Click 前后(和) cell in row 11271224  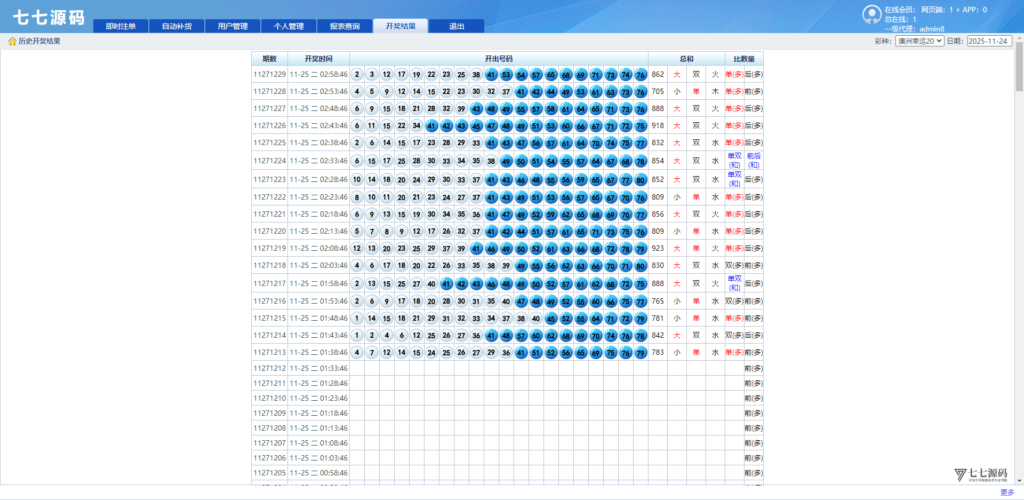point(754,161)
